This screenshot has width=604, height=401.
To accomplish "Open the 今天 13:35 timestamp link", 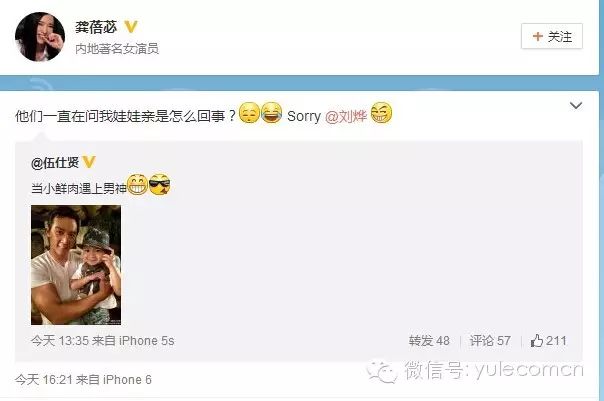I will click(60, 341).
